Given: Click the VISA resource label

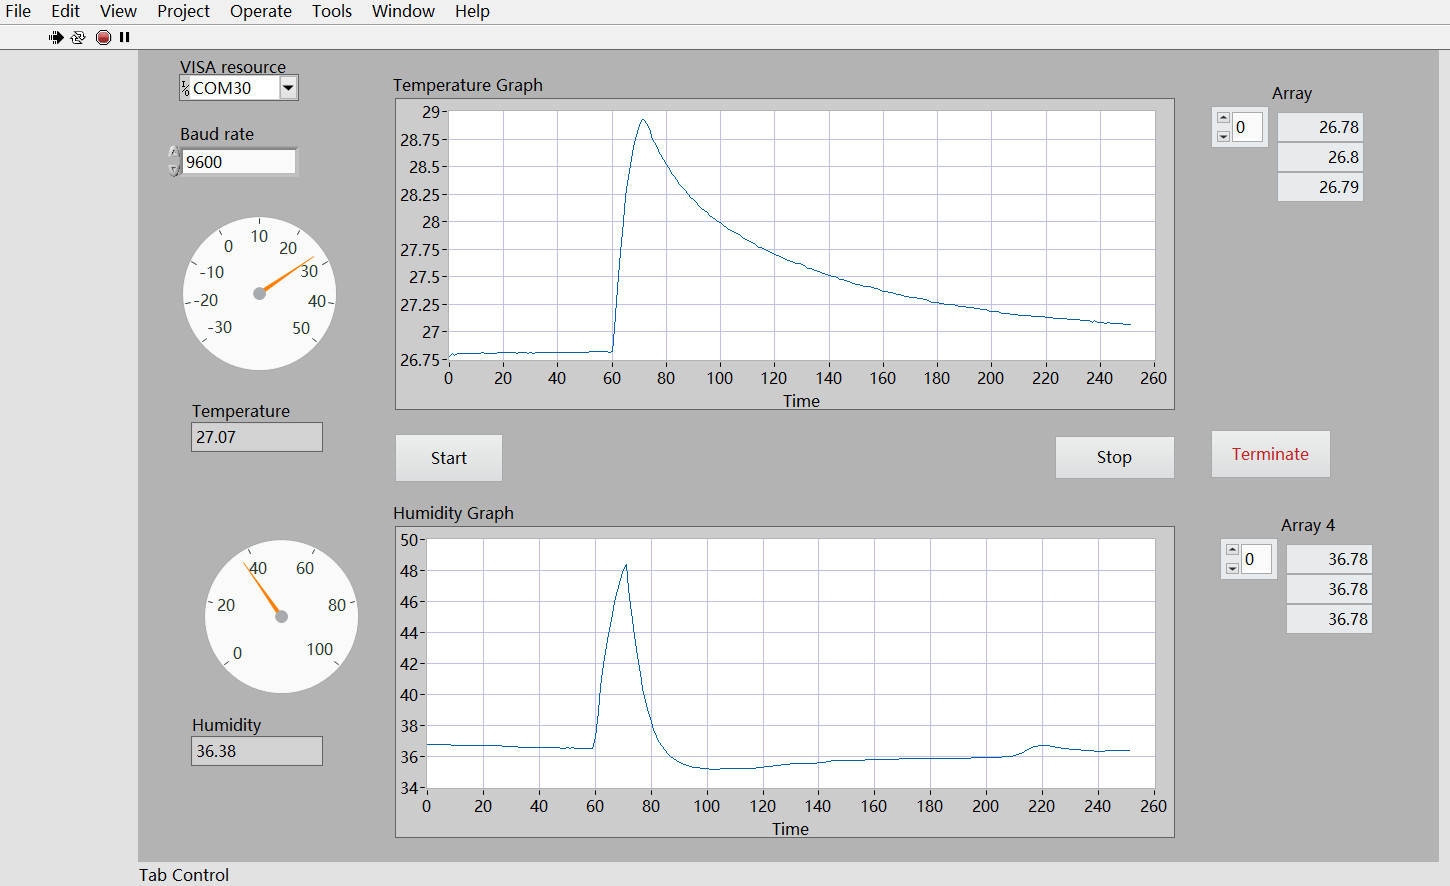Looking at the screenshot, I should coord(233,67).
